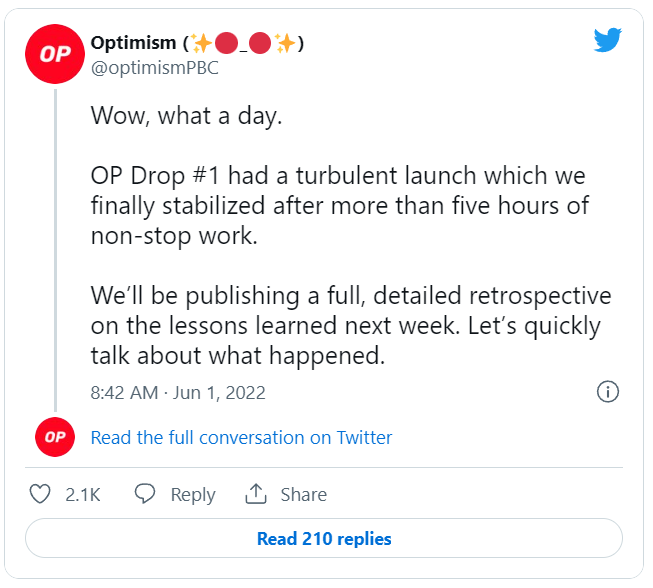Click the first red circle emoji in the name
This screenshot has height=588, width=653.
click(x=227, y=43)
